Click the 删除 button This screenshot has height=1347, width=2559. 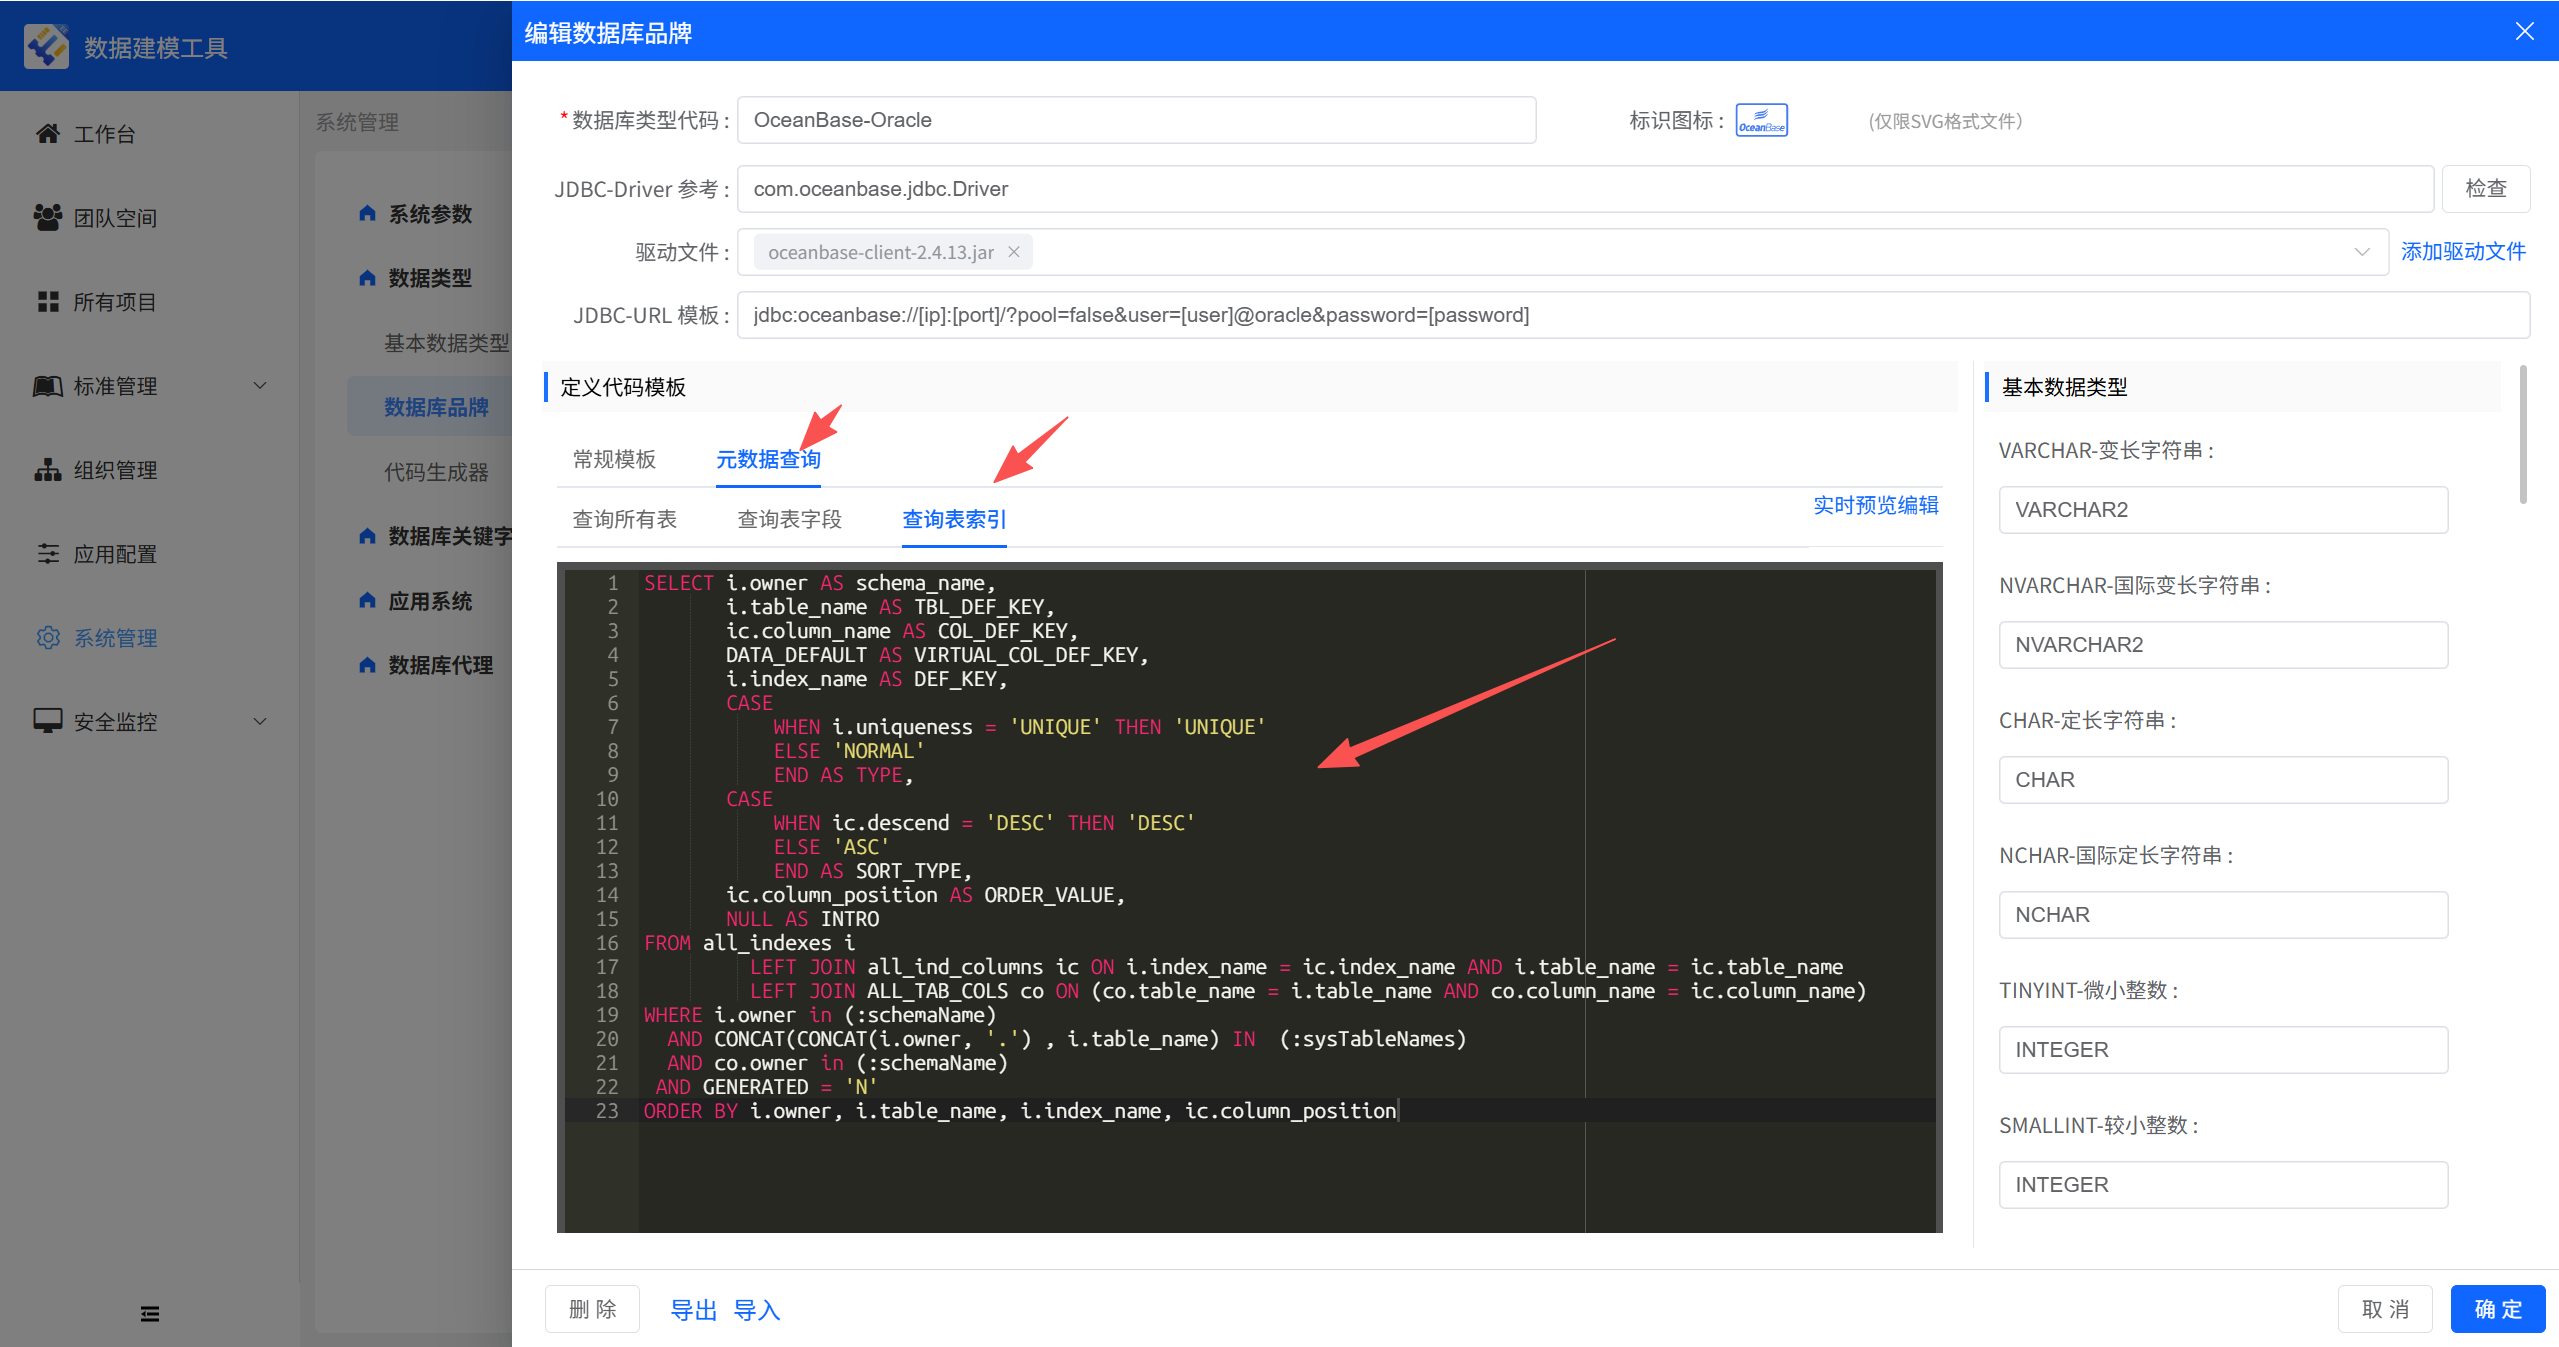pos(592,1309)
